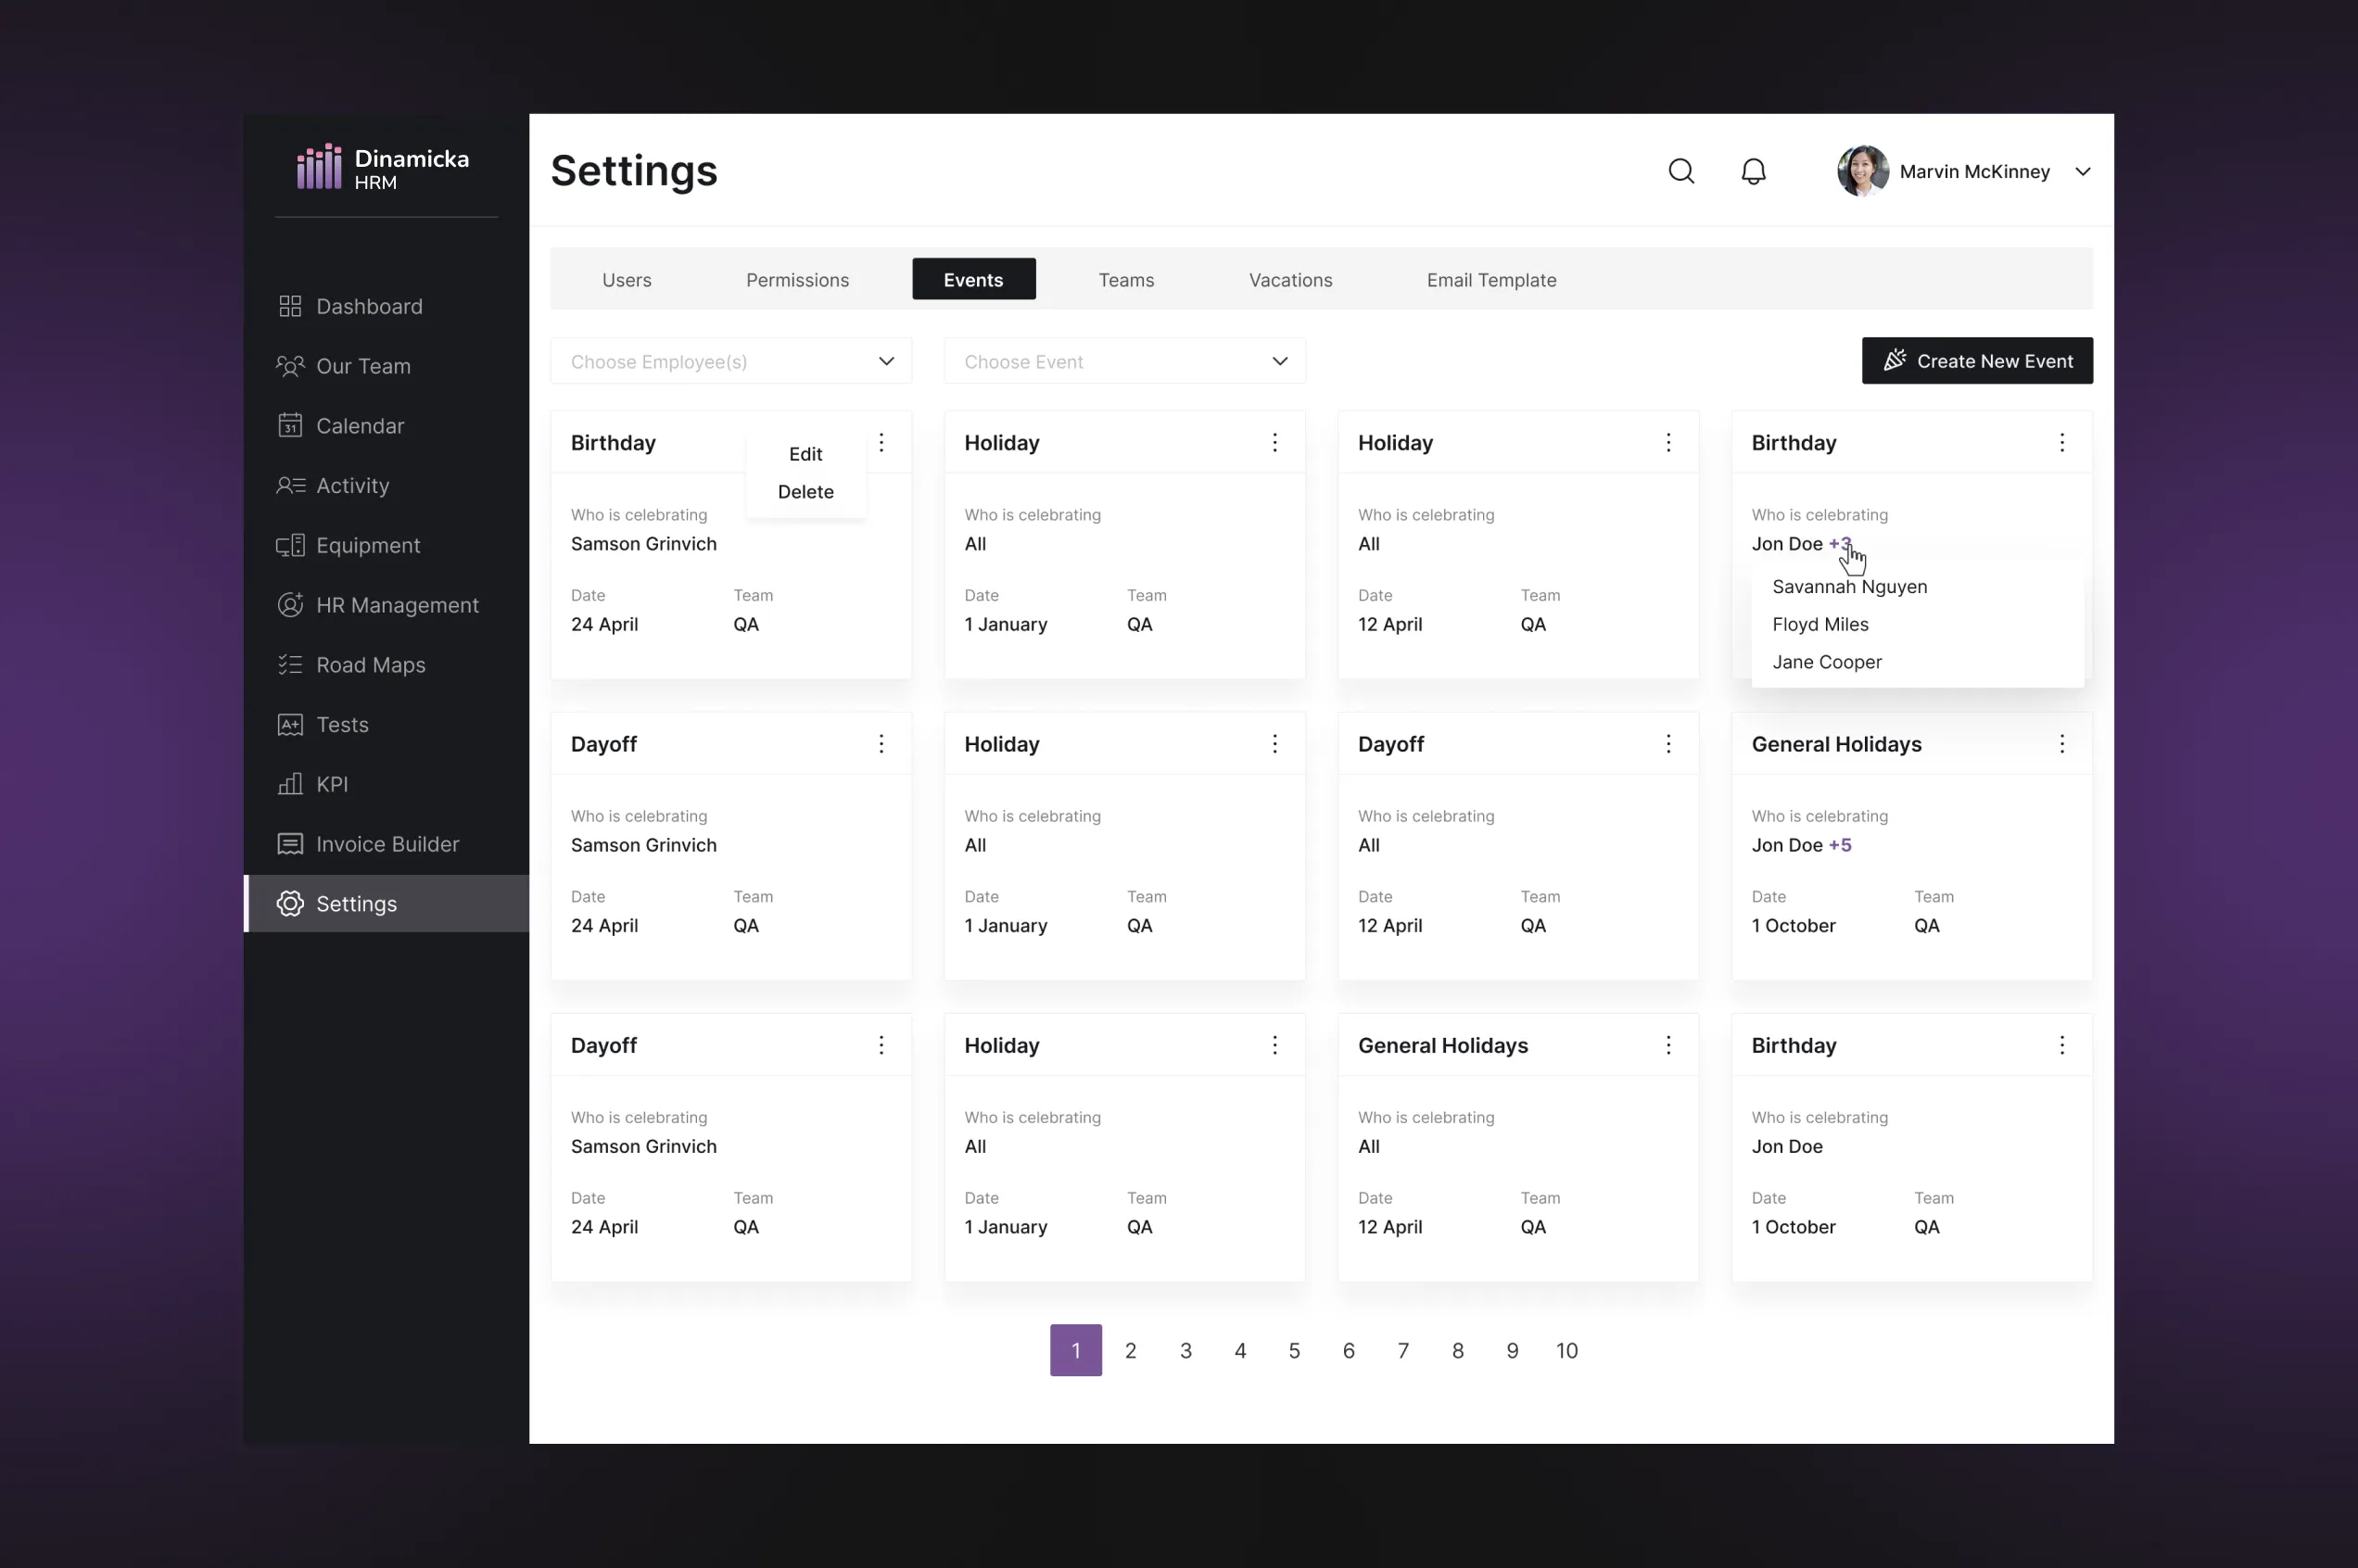
Task: Open the KPI sidebar item
Action: pos(331,784)
